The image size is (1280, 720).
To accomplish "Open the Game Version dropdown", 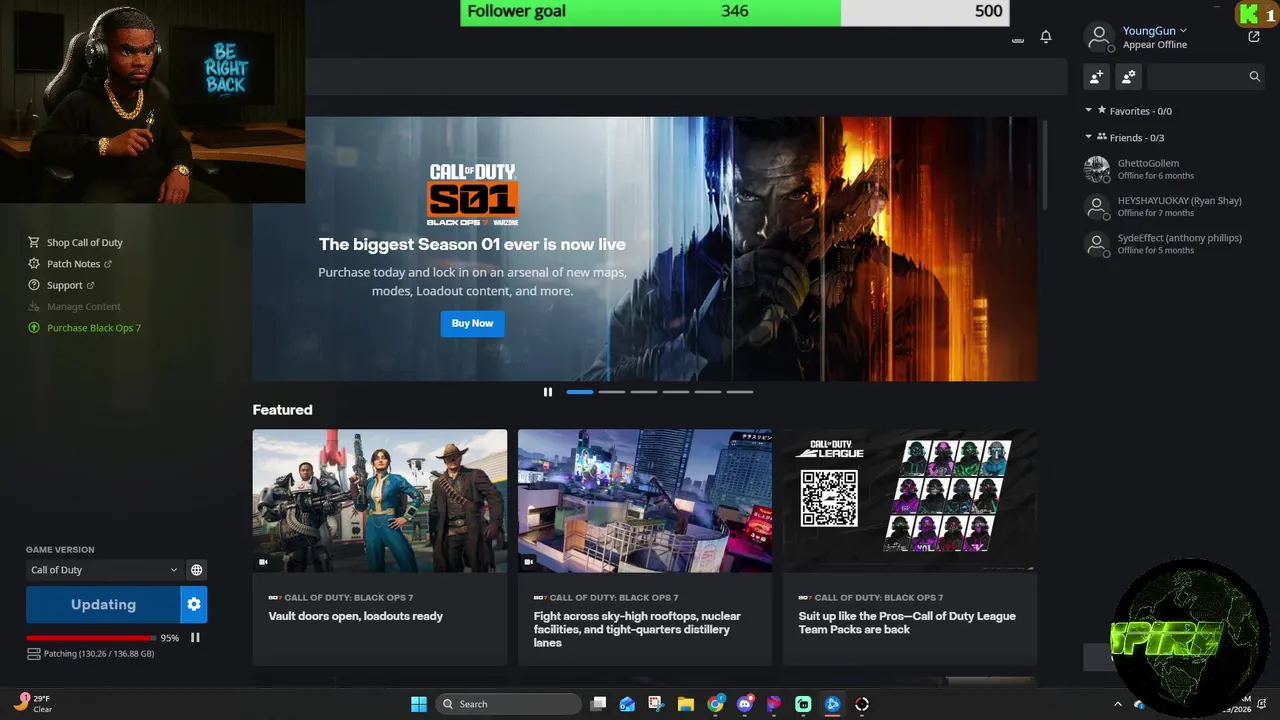I will [103, 570].
